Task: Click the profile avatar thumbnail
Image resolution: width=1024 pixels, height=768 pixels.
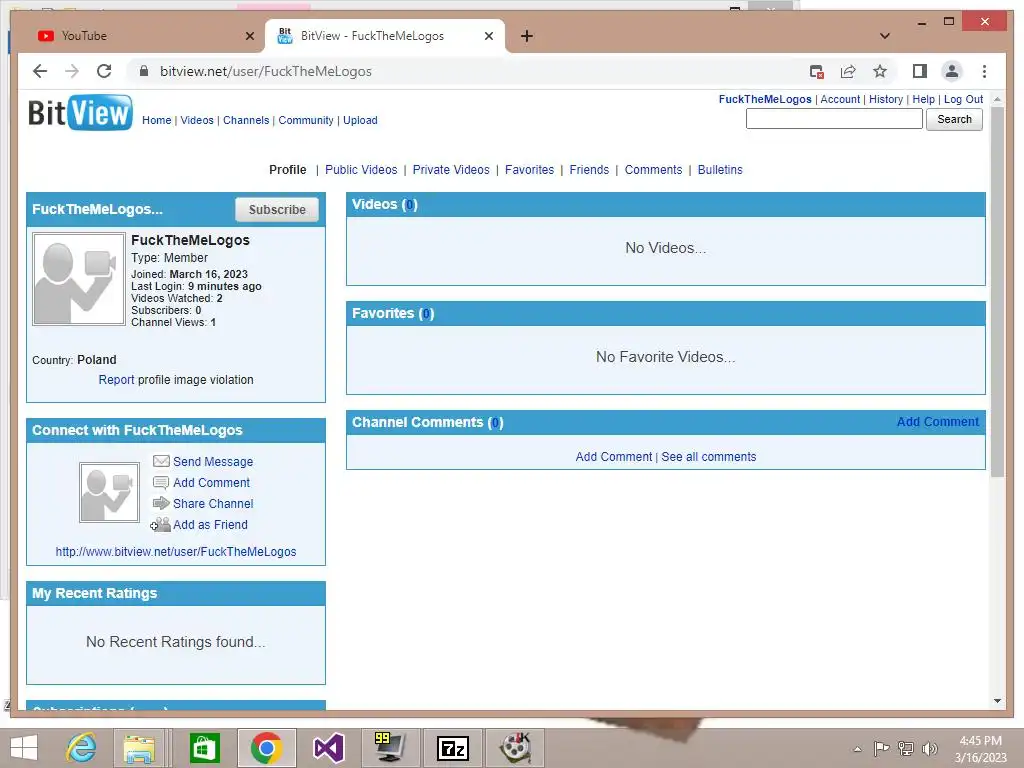Action: (x=78, y=279)
